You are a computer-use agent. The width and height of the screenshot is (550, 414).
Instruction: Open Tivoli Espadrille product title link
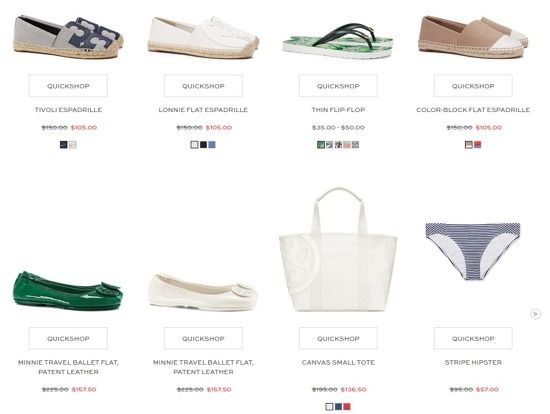68,110
